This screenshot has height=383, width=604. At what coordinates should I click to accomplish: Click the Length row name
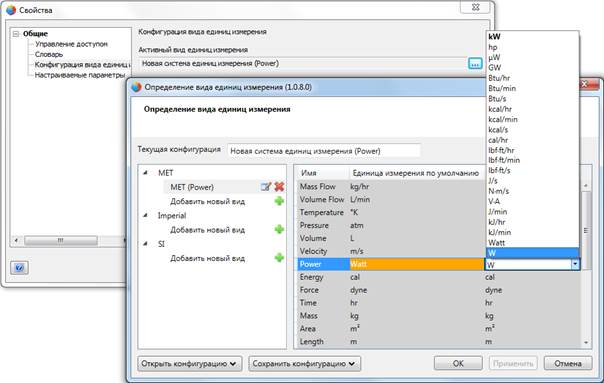(x=312, y=341)
